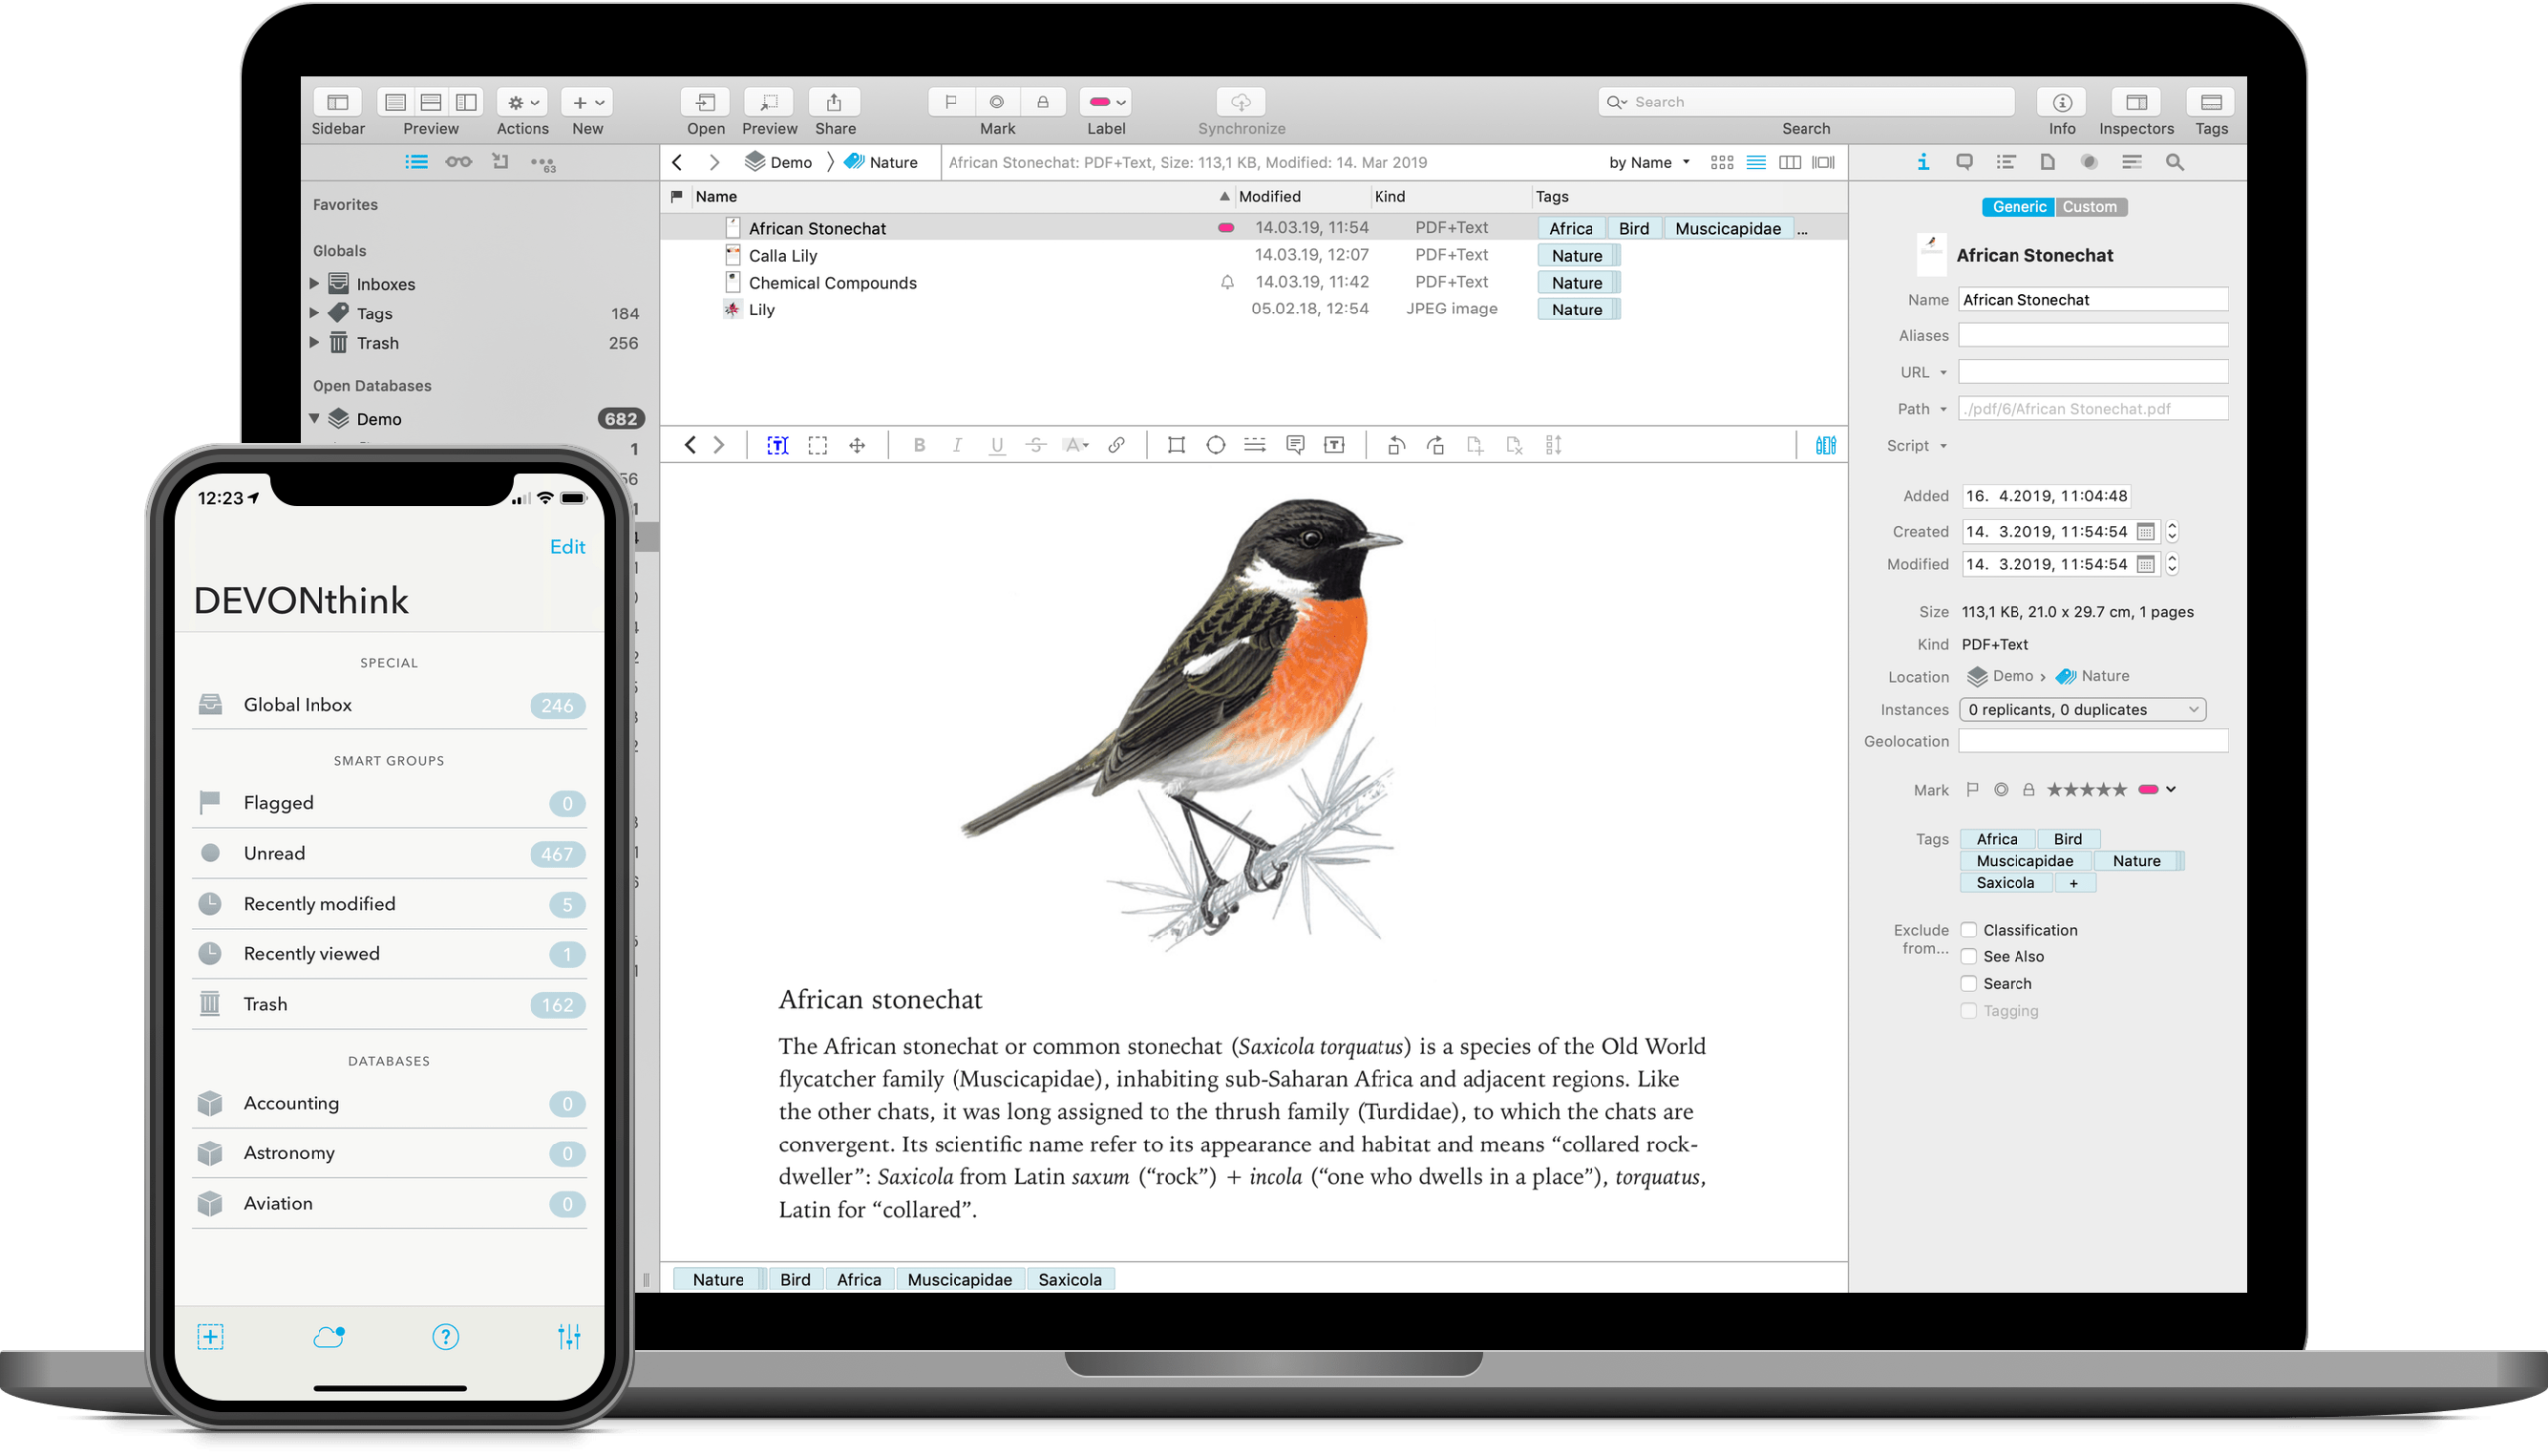Add a rectangle annotation with square tool

pos(1177,446)
